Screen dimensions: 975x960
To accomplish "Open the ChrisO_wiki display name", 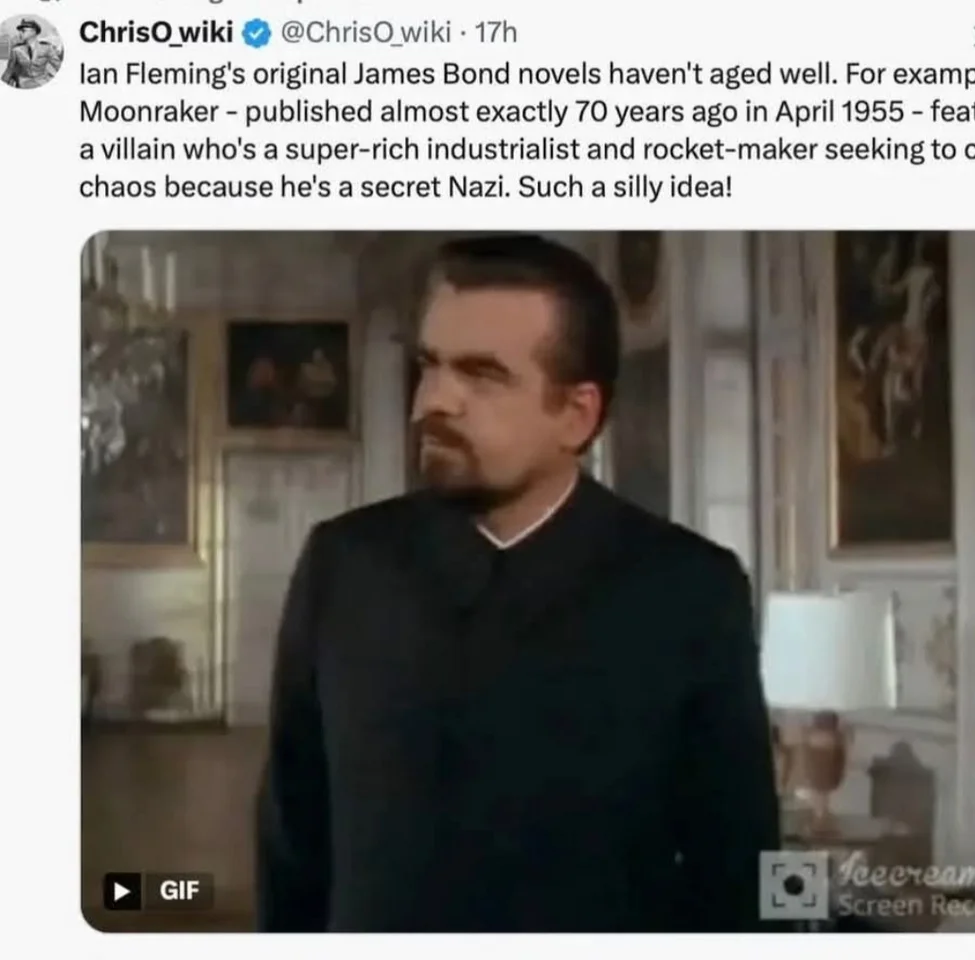I will 155,33.
